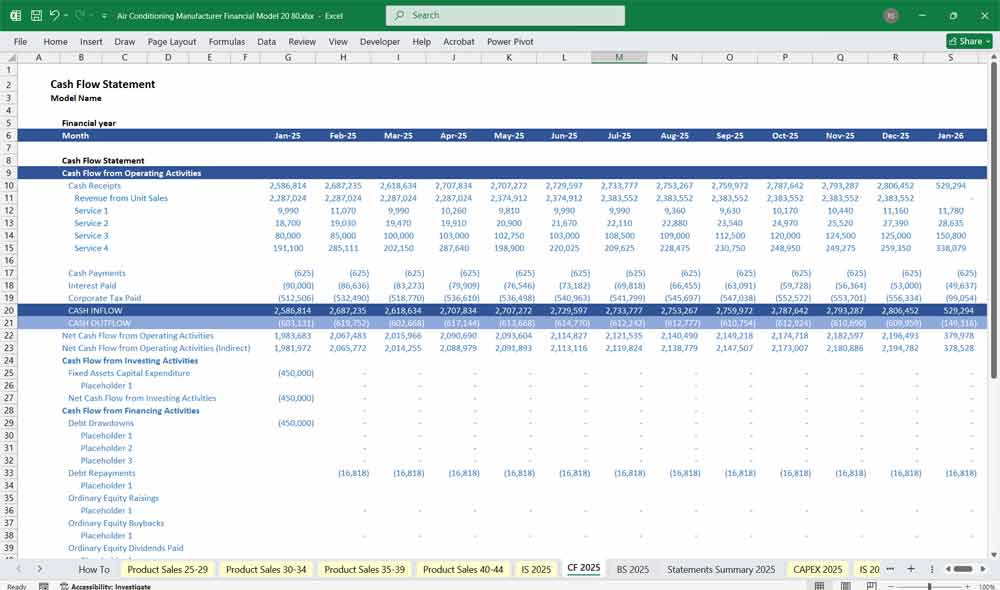1000x590 pixels.
Task: Open the BS 2025 sheet tab
Action: 632,568
